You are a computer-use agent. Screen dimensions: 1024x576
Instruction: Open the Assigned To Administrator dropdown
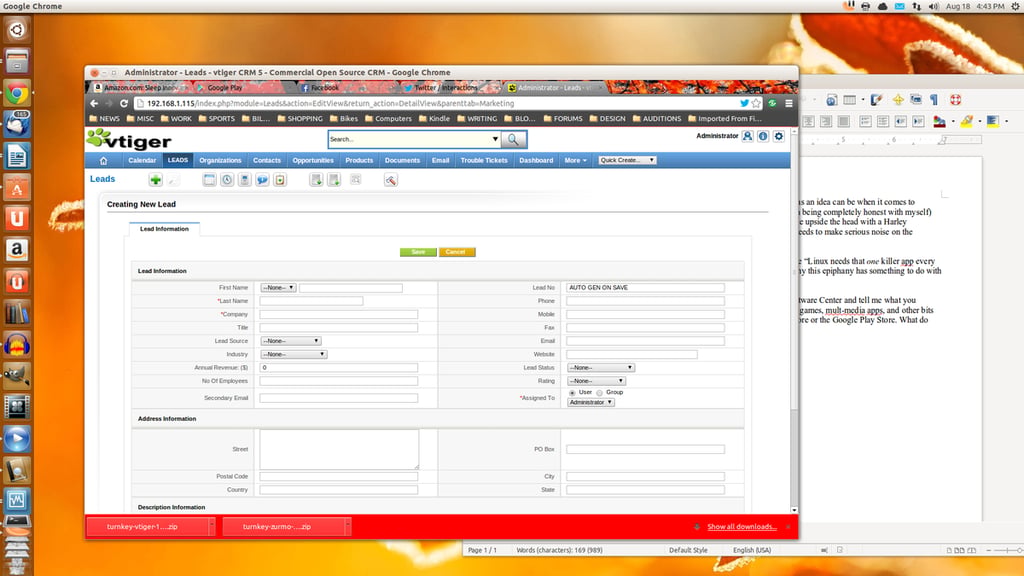(590, 402)
